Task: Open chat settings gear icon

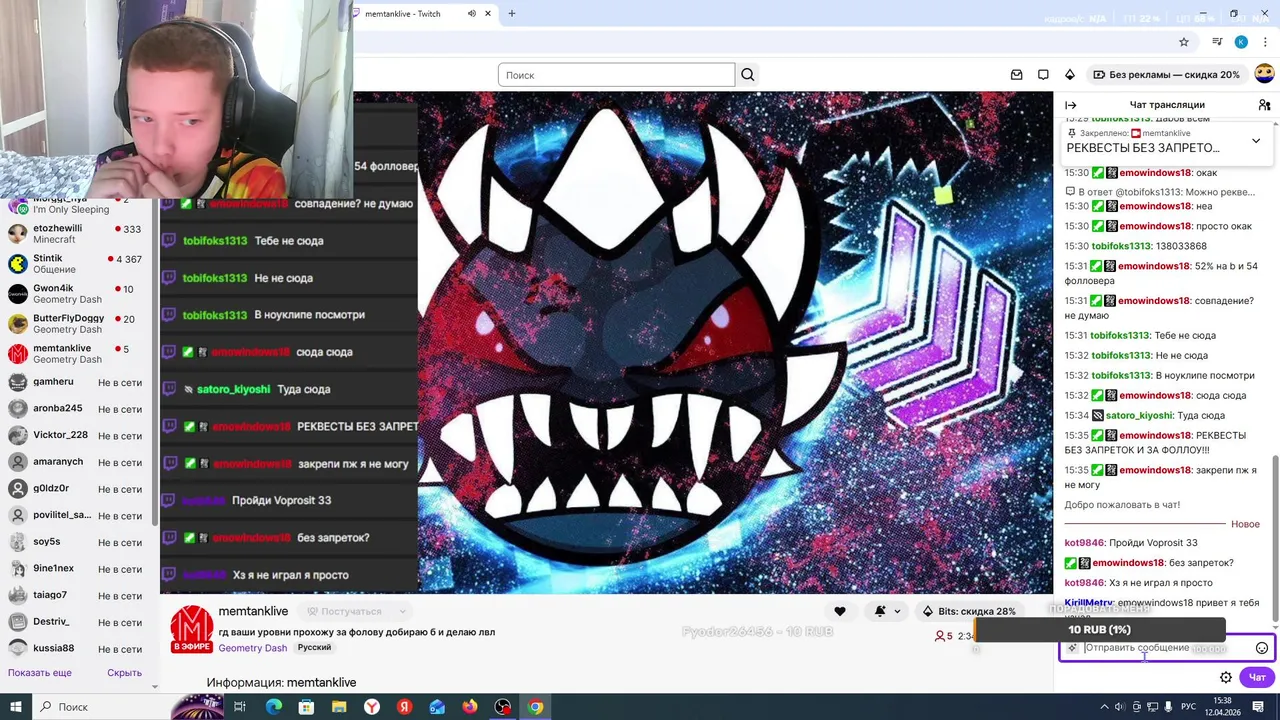Action: point(1226,677)
